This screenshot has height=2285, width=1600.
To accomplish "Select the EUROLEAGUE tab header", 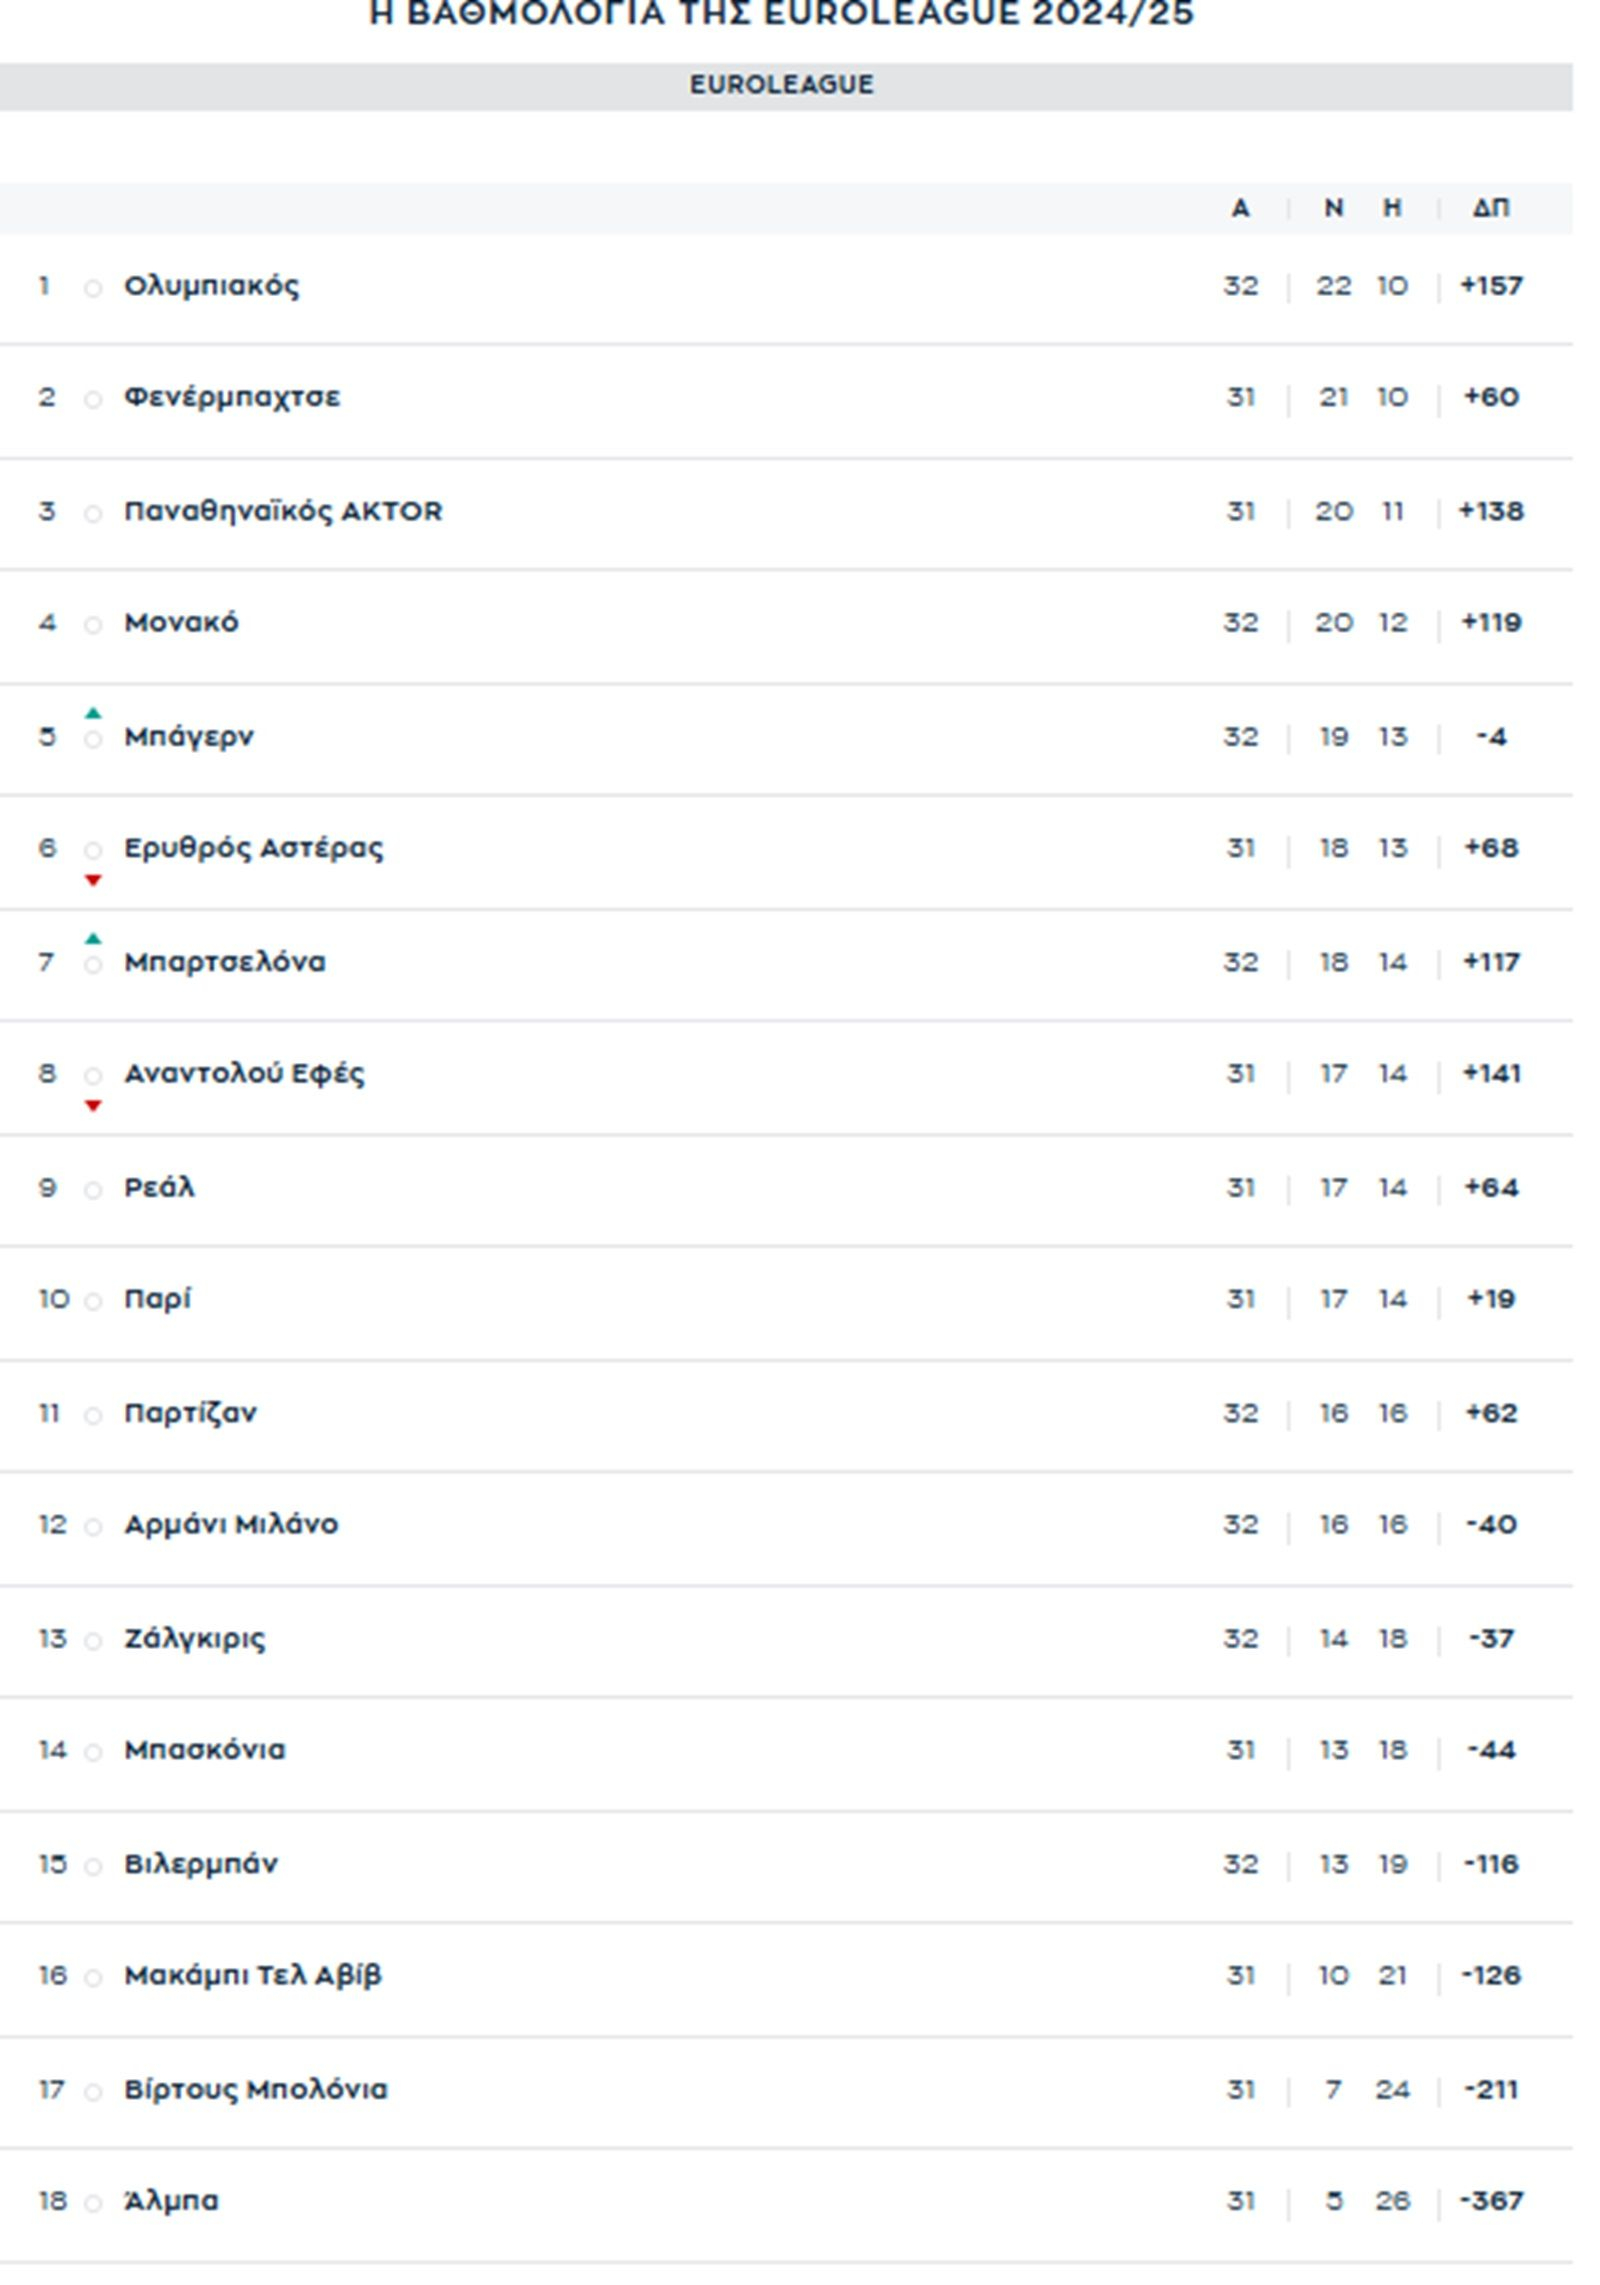I will coord(781,85).
